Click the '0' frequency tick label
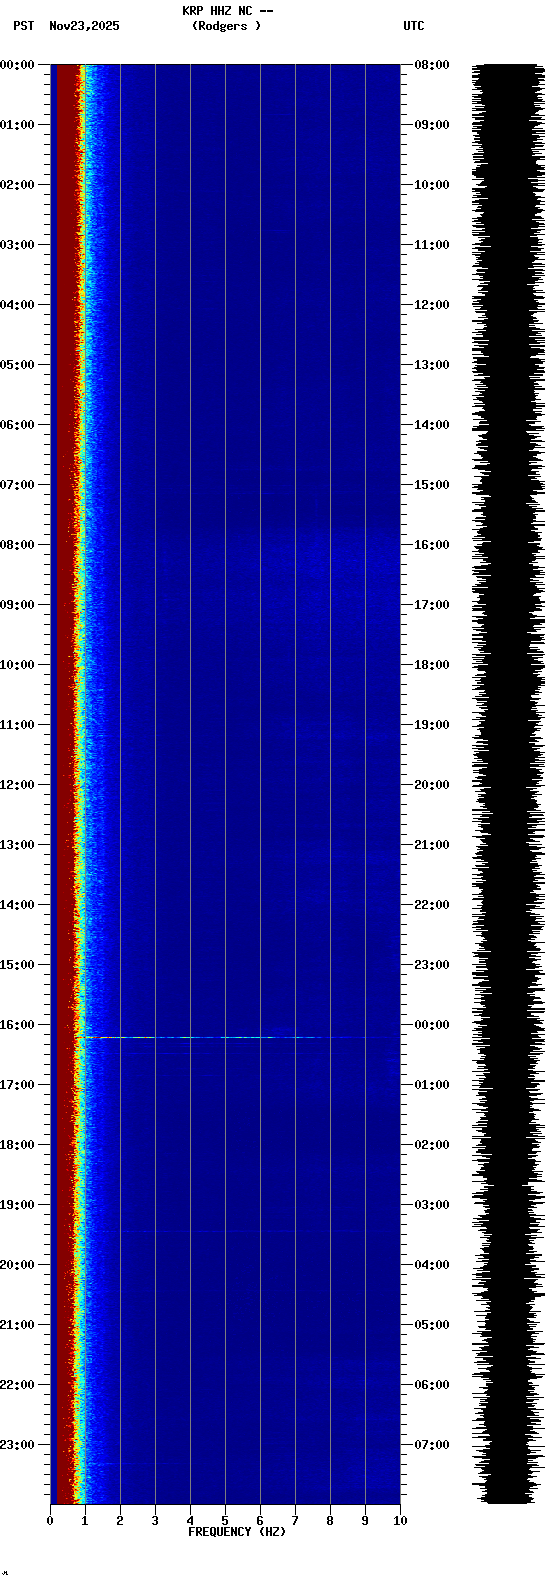The height and width of the screenshot is (1584, 552). pyautogui.click(x=50, y=1522)
